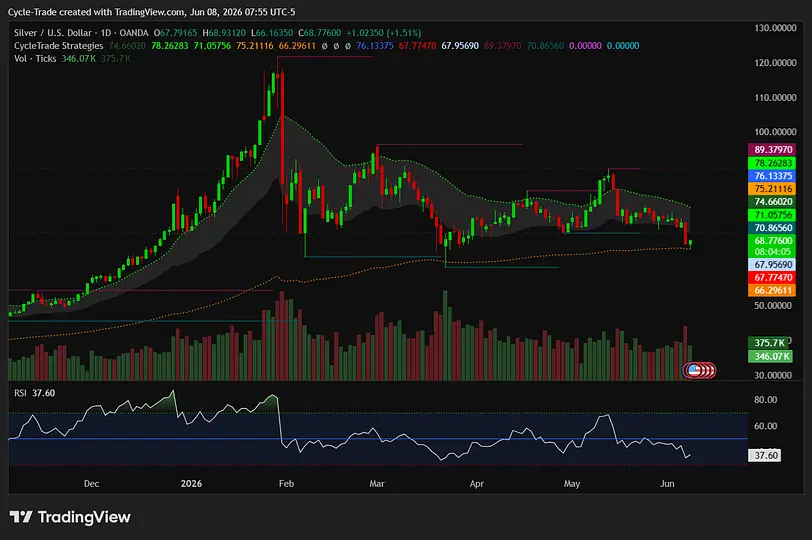Click magenta 89.37970 price scale tag

(772, 150)
